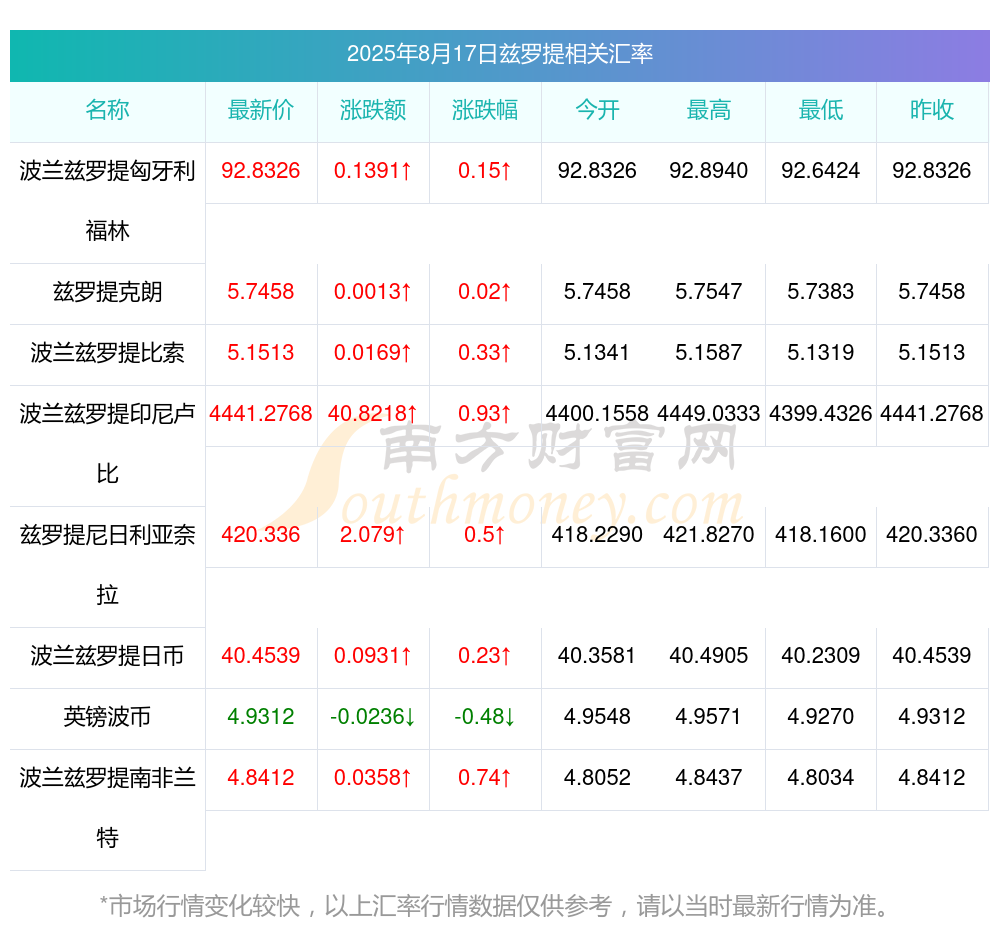Click the high value 421.8270
The image size is (1000, 937).
point(709,535)
